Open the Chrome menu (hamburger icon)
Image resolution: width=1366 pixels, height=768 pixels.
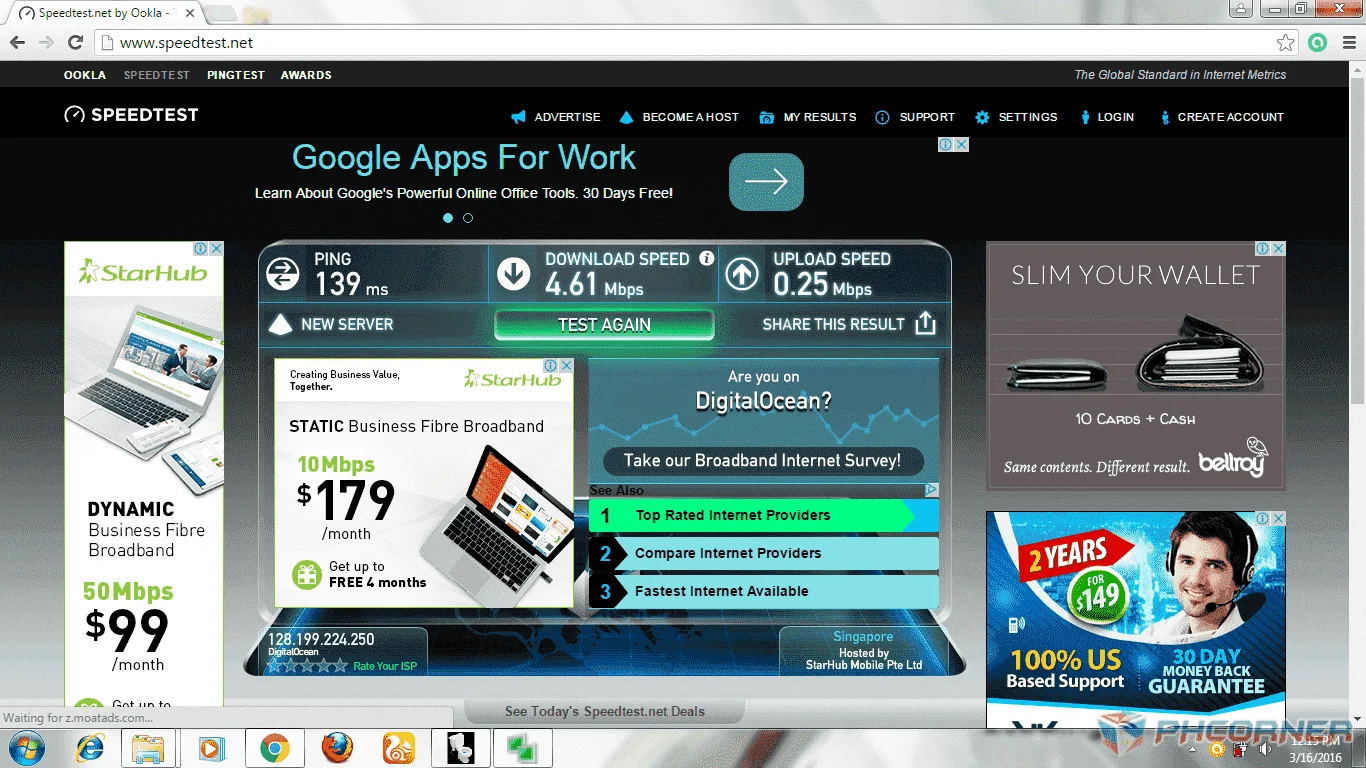click(1347, 43)
